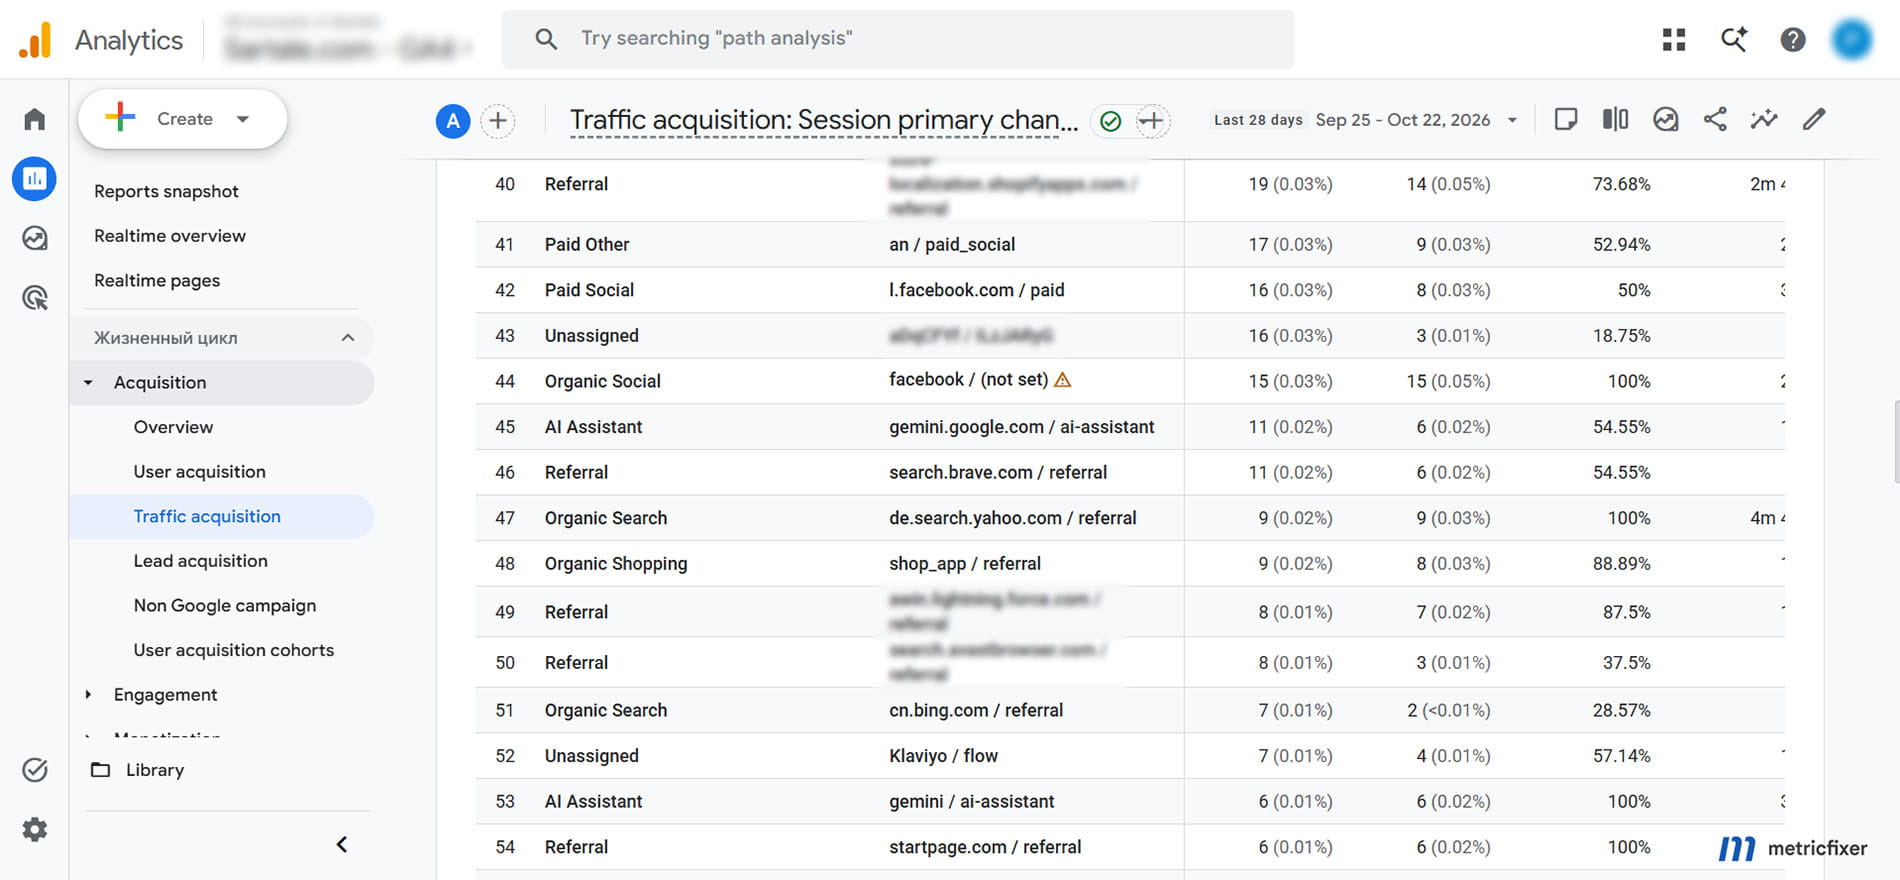
Task: Open Acquisition Overview
Action: coord(173,427)
